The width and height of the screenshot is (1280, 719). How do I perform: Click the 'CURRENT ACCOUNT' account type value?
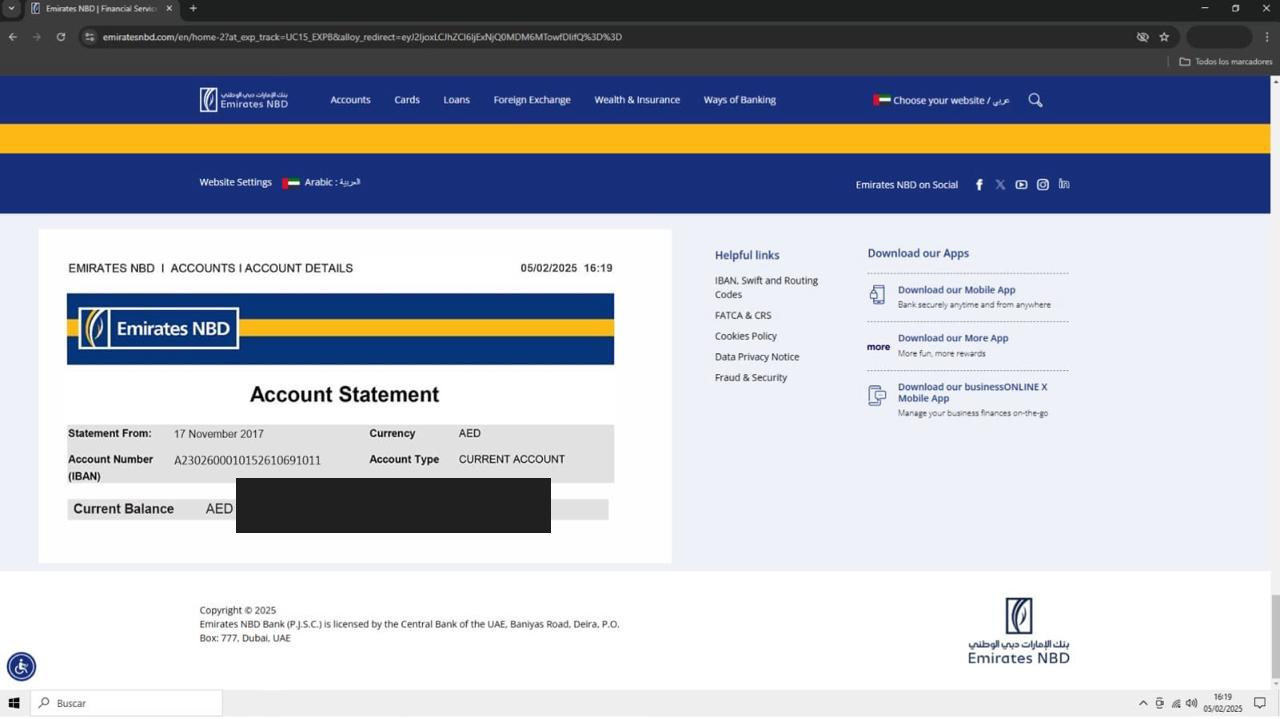pos(512,459)
